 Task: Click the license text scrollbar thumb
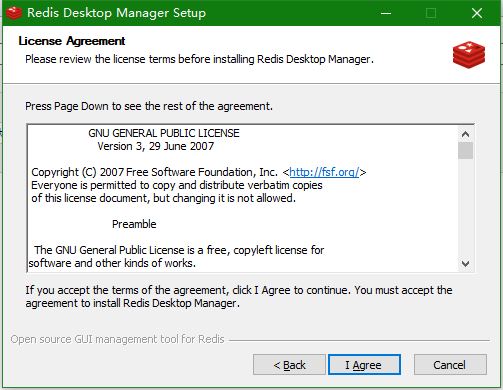pos(465,151)
